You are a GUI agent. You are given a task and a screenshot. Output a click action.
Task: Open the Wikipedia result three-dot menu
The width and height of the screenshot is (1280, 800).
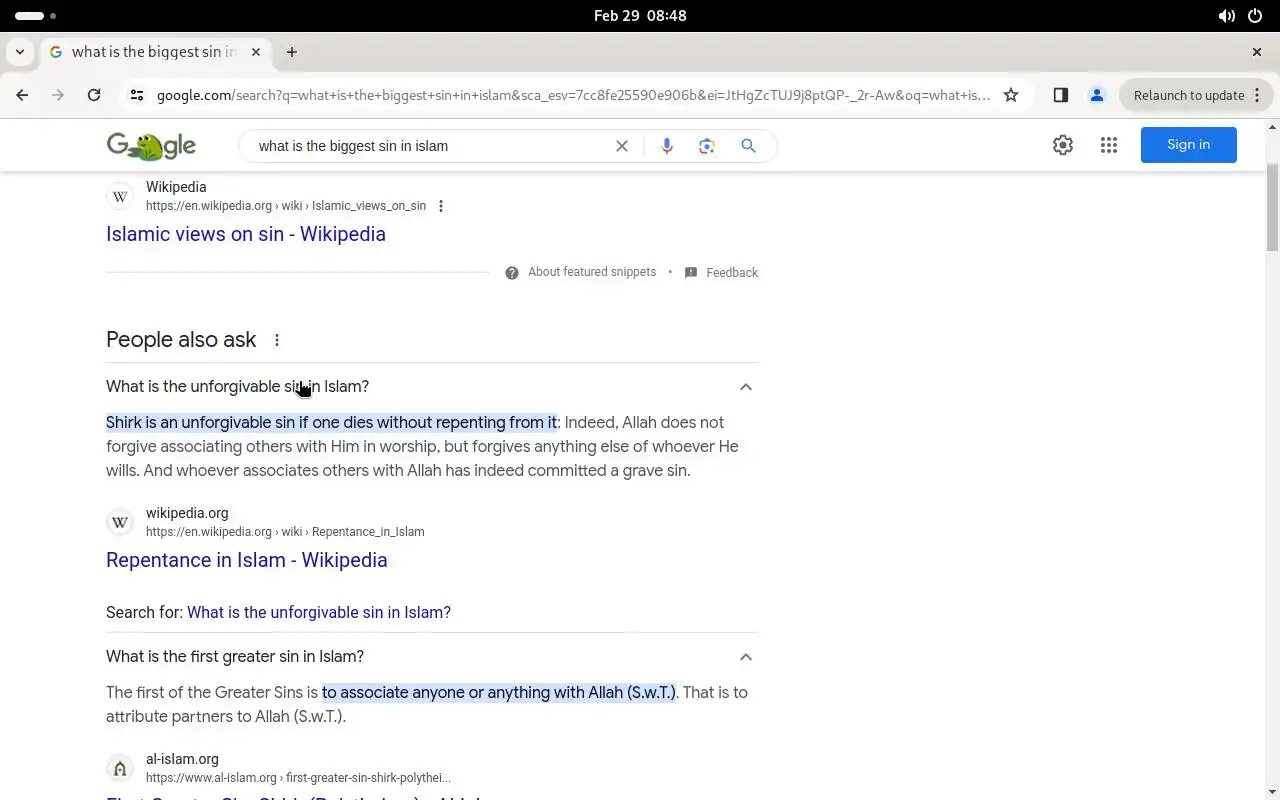[441, 206]
